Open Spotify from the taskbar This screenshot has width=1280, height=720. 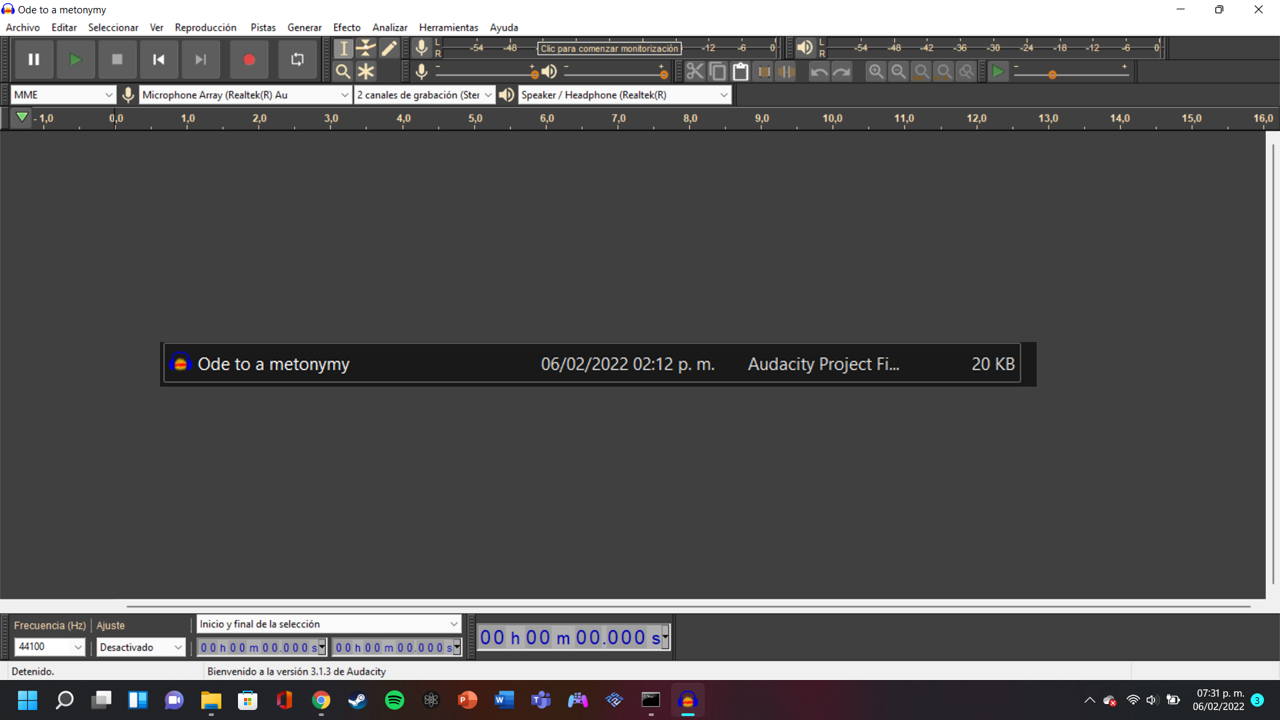coord(394,700)
